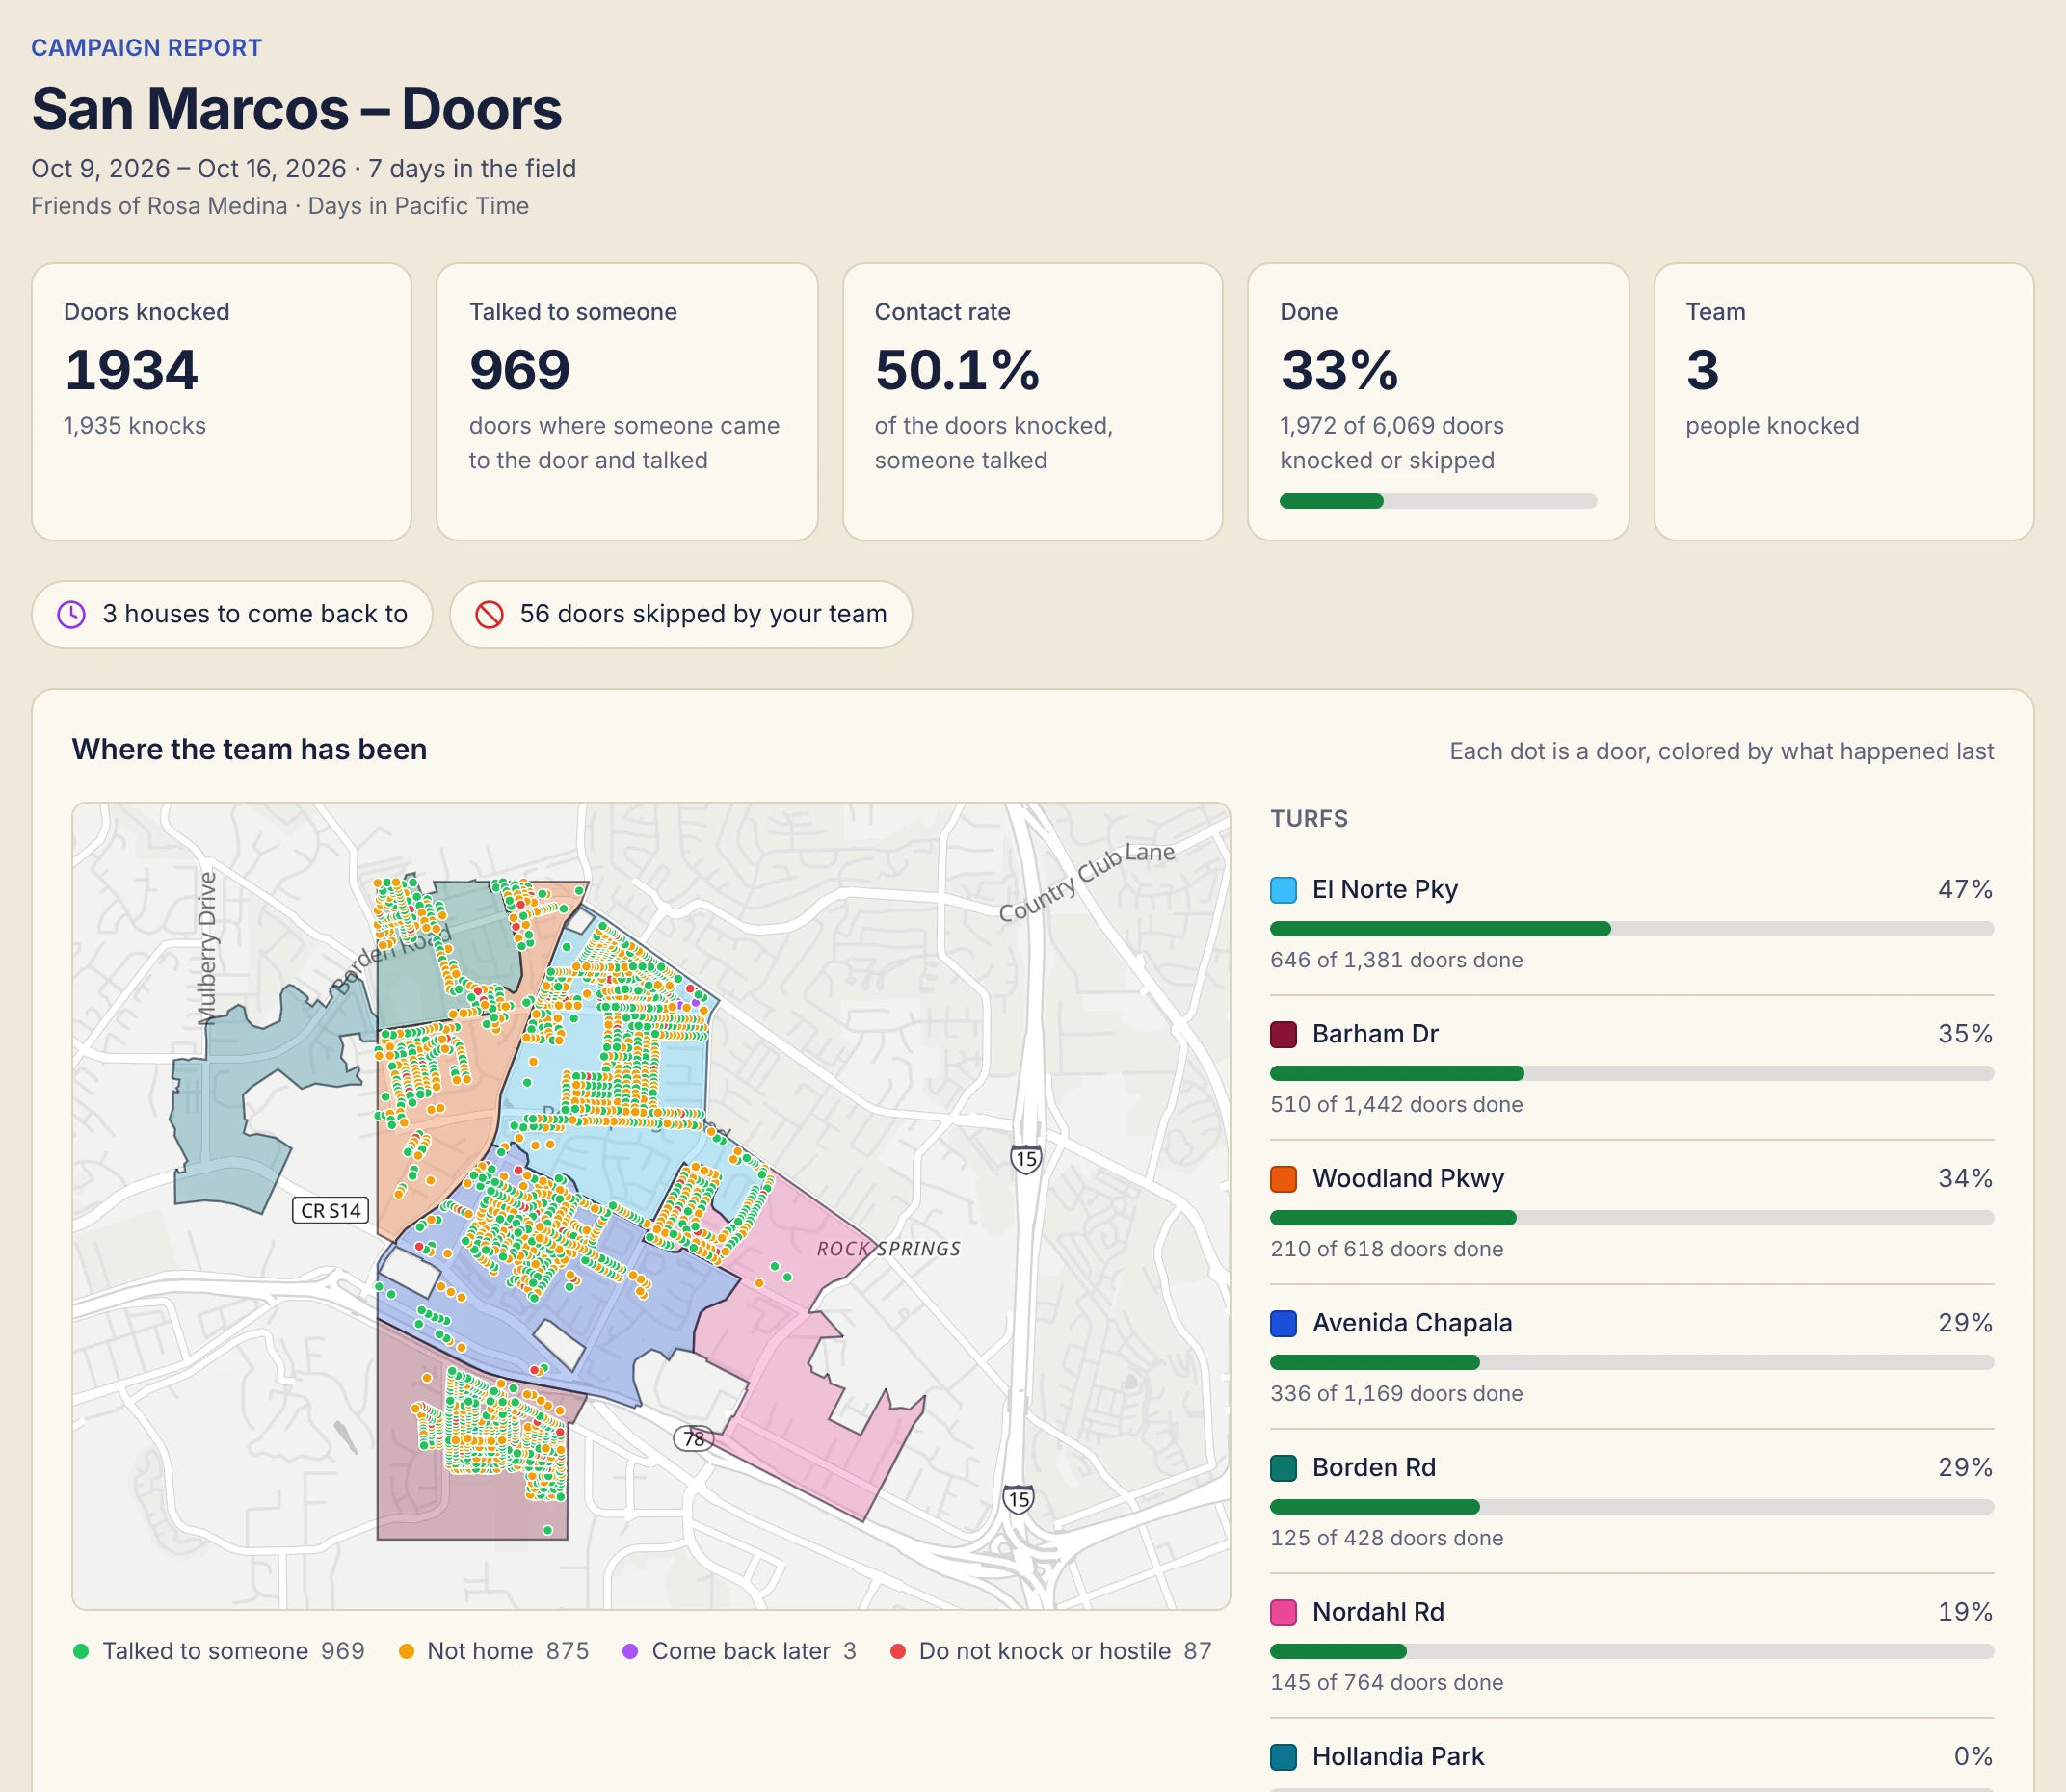Image resolution: width=2066 pixels, height=1792 pixels.
Task: Click the red skipped-doors prohibition icon
Action: point(489,614)
